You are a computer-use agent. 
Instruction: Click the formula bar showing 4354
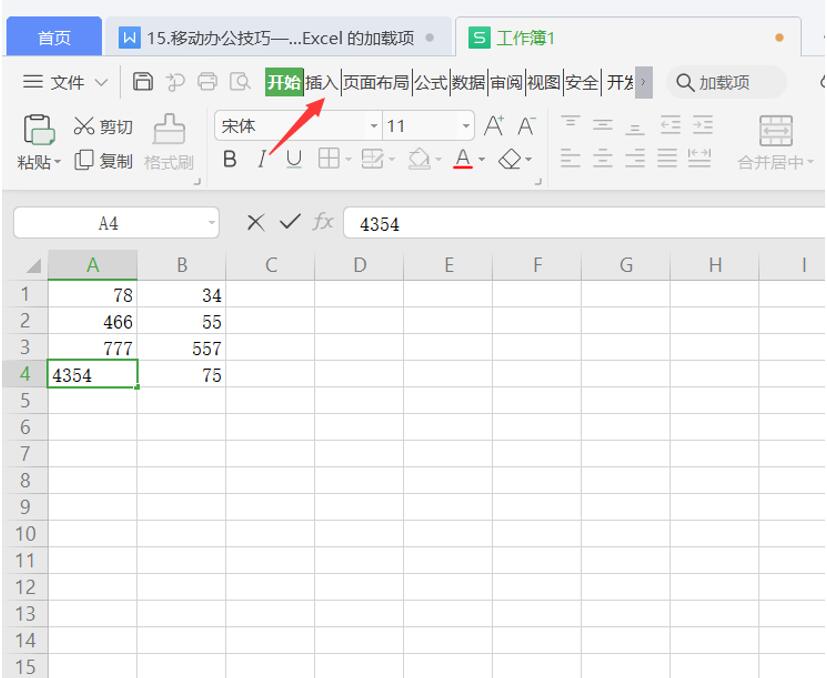584,223
